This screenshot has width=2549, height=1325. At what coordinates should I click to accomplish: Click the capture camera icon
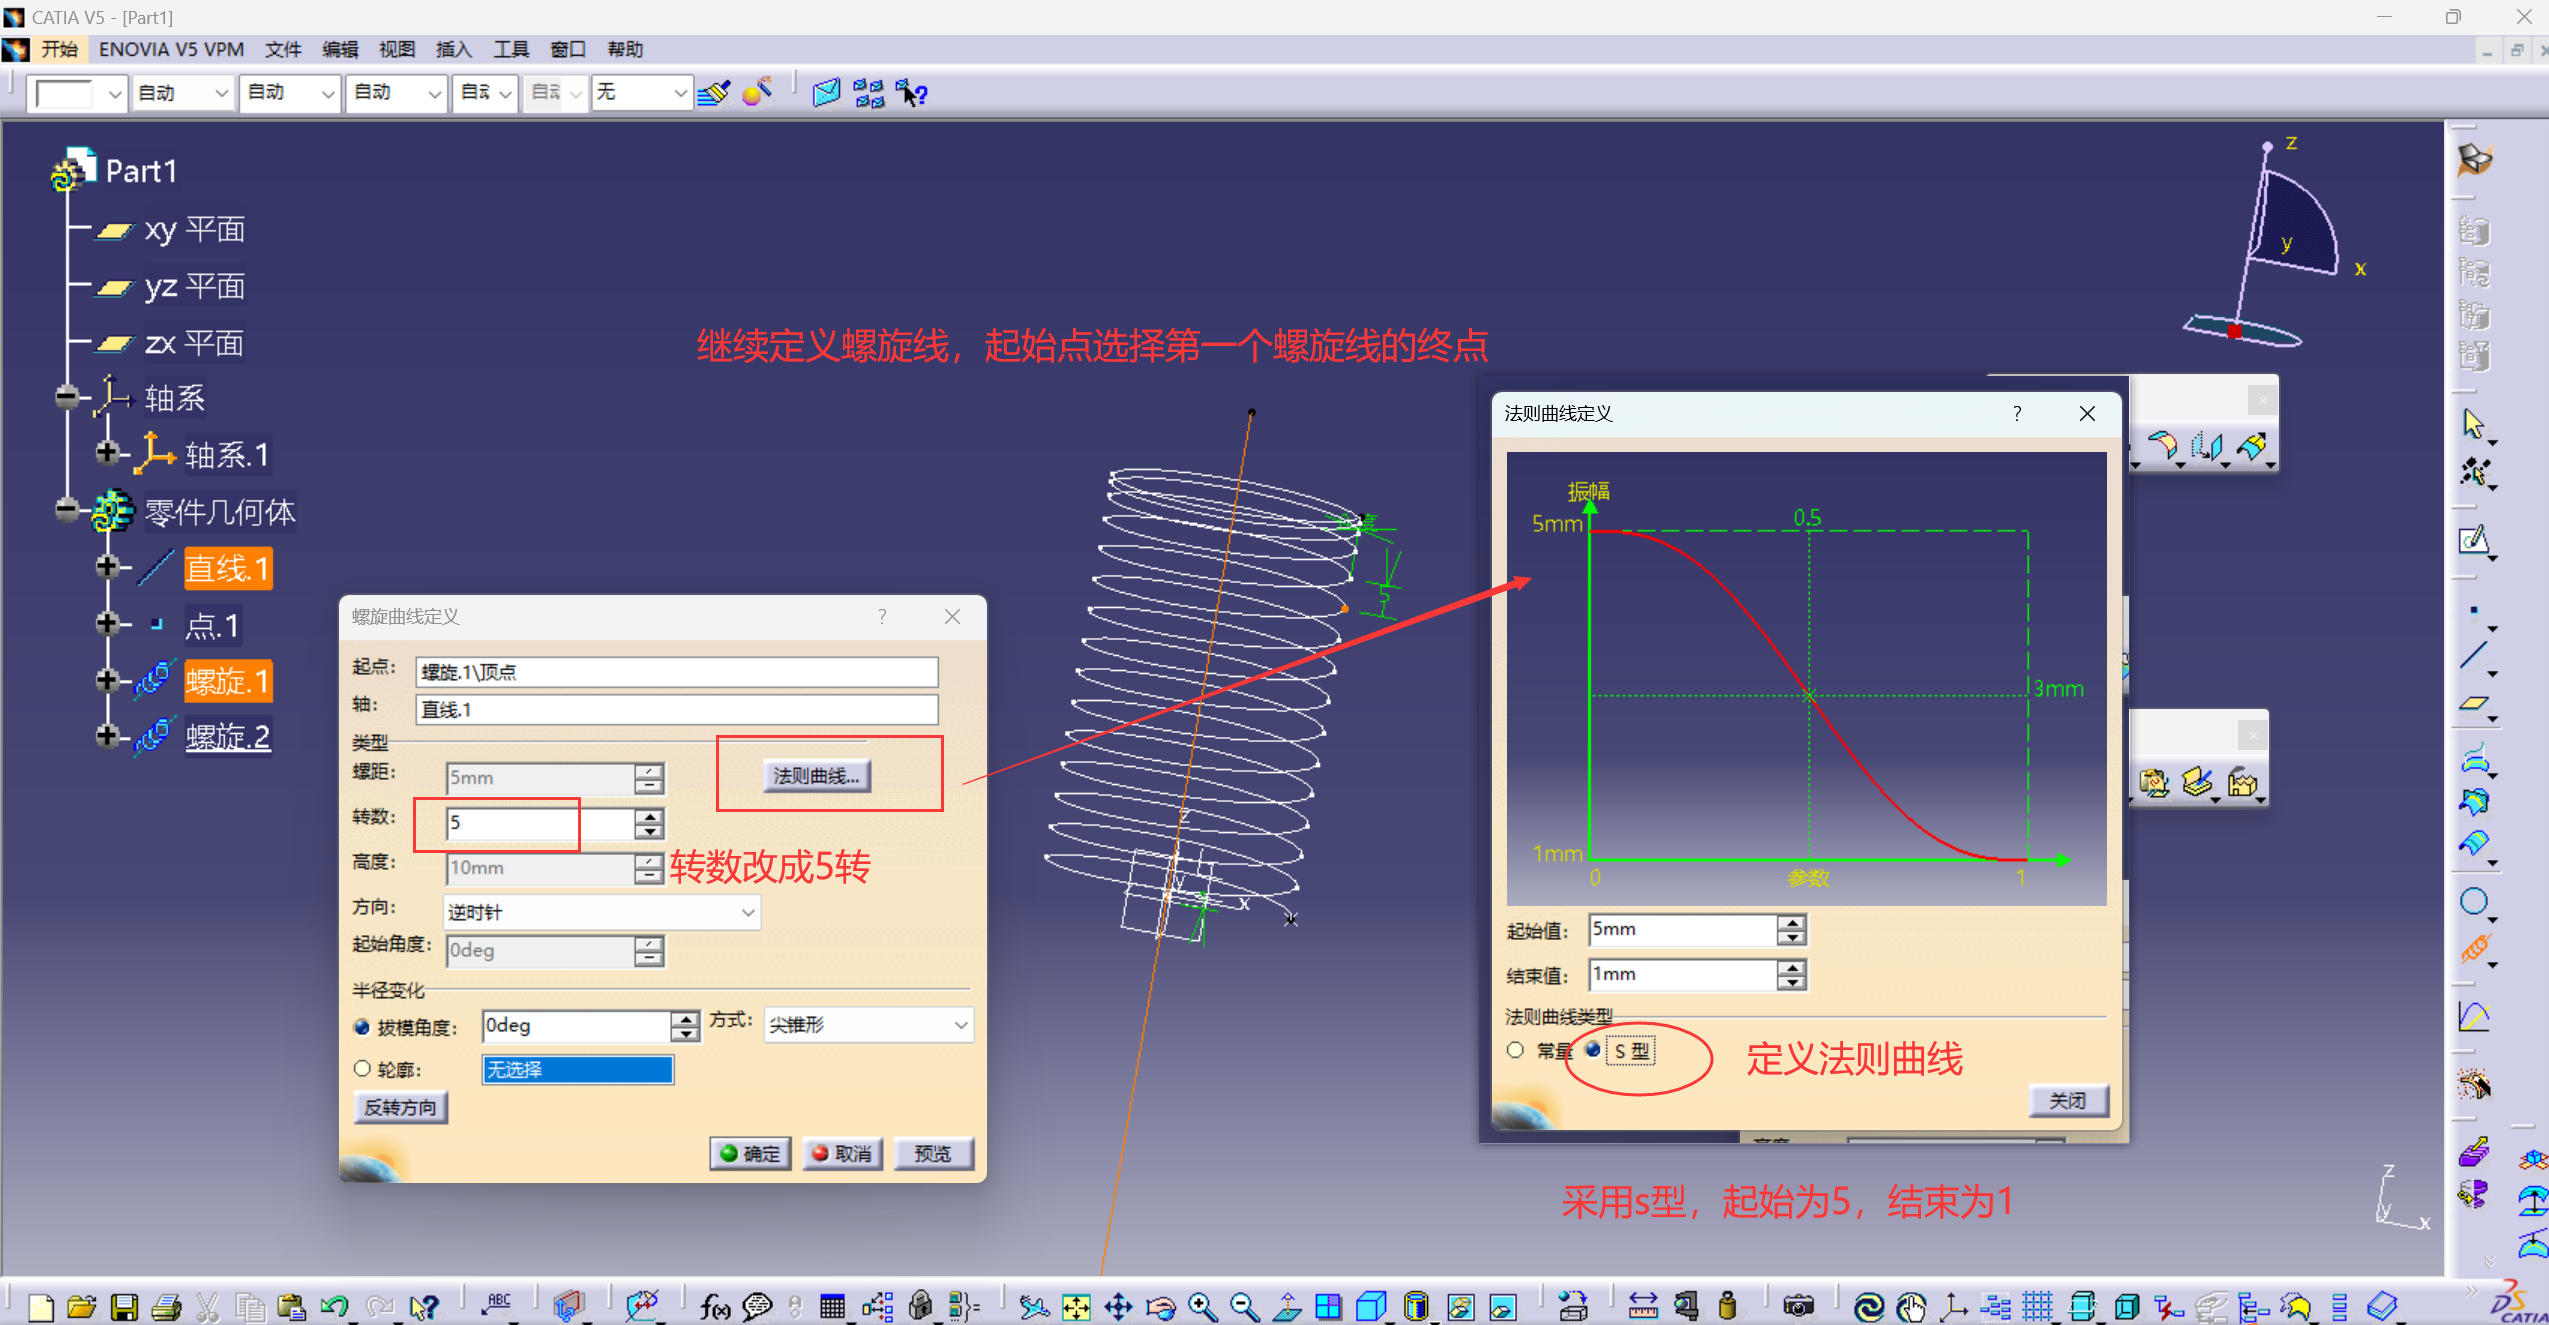click(x=1797, y=1306)
